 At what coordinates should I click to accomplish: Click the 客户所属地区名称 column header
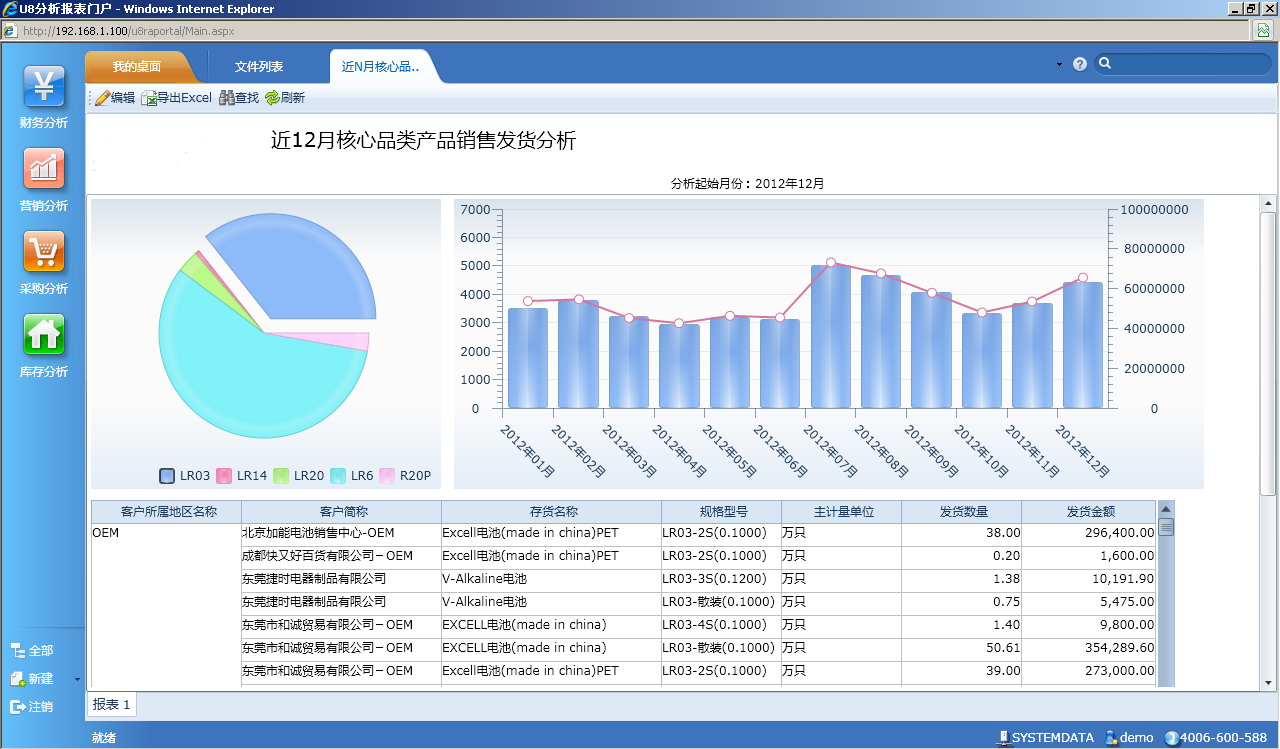pyautogui.click(x=167, y=512)
